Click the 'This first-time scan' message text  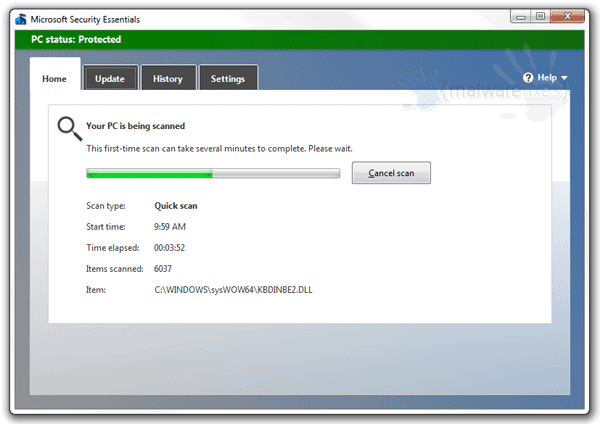pyautogui.click(x=219, y=148)
